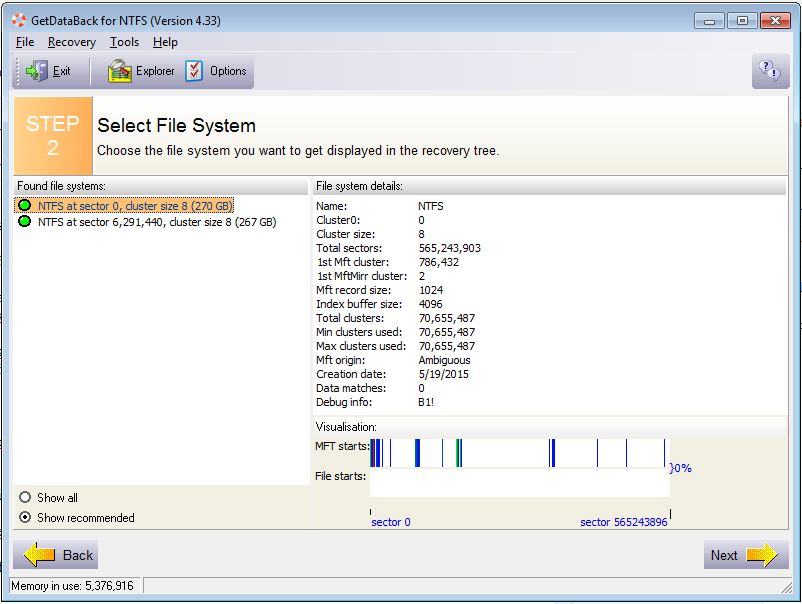
Task: Click green status dot of sector 0 entry
Action: [x=24, y=206]
